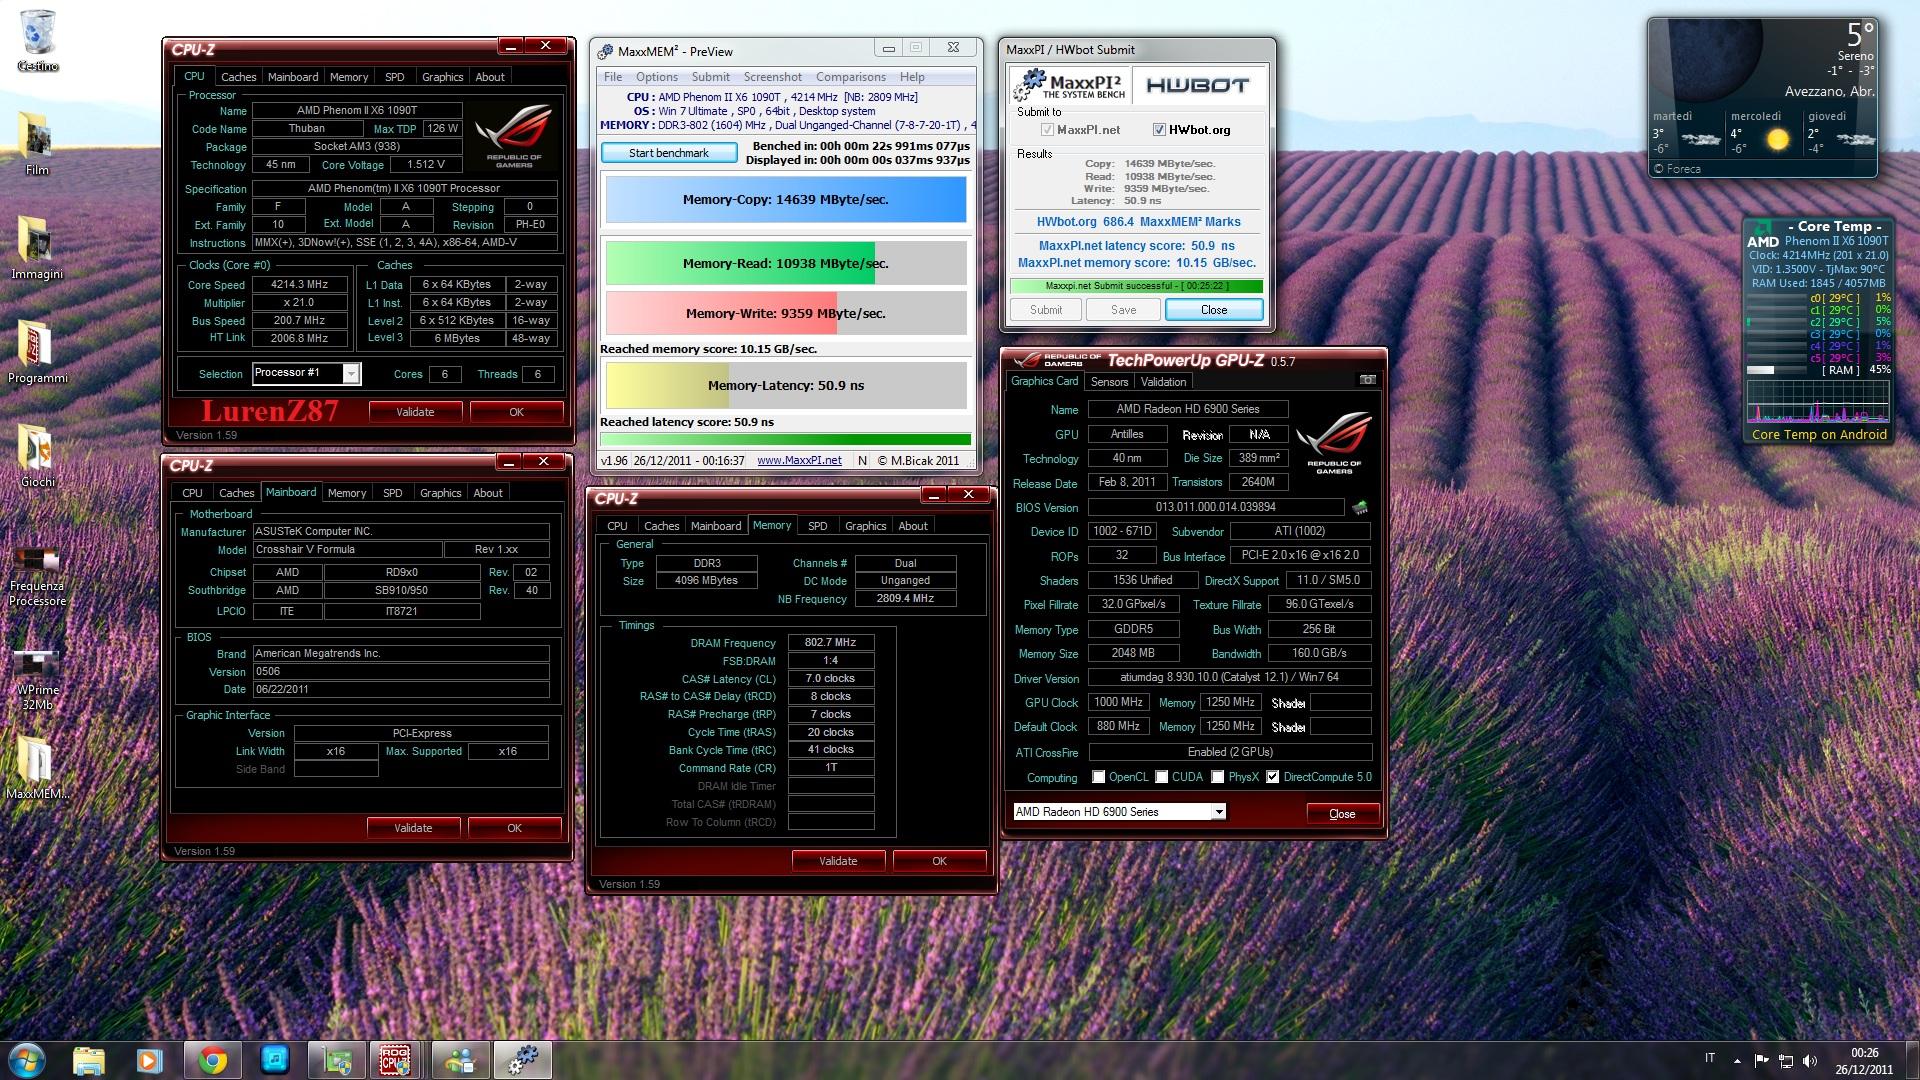Switch to Validation tab in GPU-Z

coord(1163,382)
